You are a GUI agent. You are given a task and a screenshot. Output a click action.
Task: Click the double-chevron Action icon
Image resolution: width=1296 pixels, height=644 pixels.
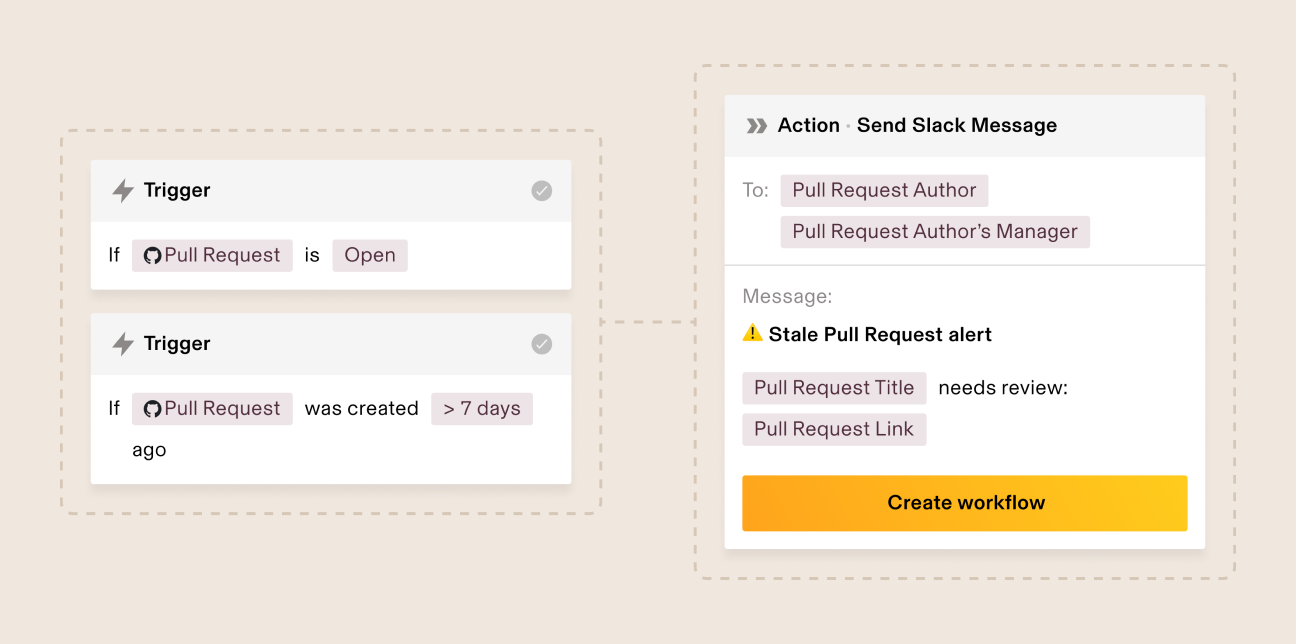(757, 126)
